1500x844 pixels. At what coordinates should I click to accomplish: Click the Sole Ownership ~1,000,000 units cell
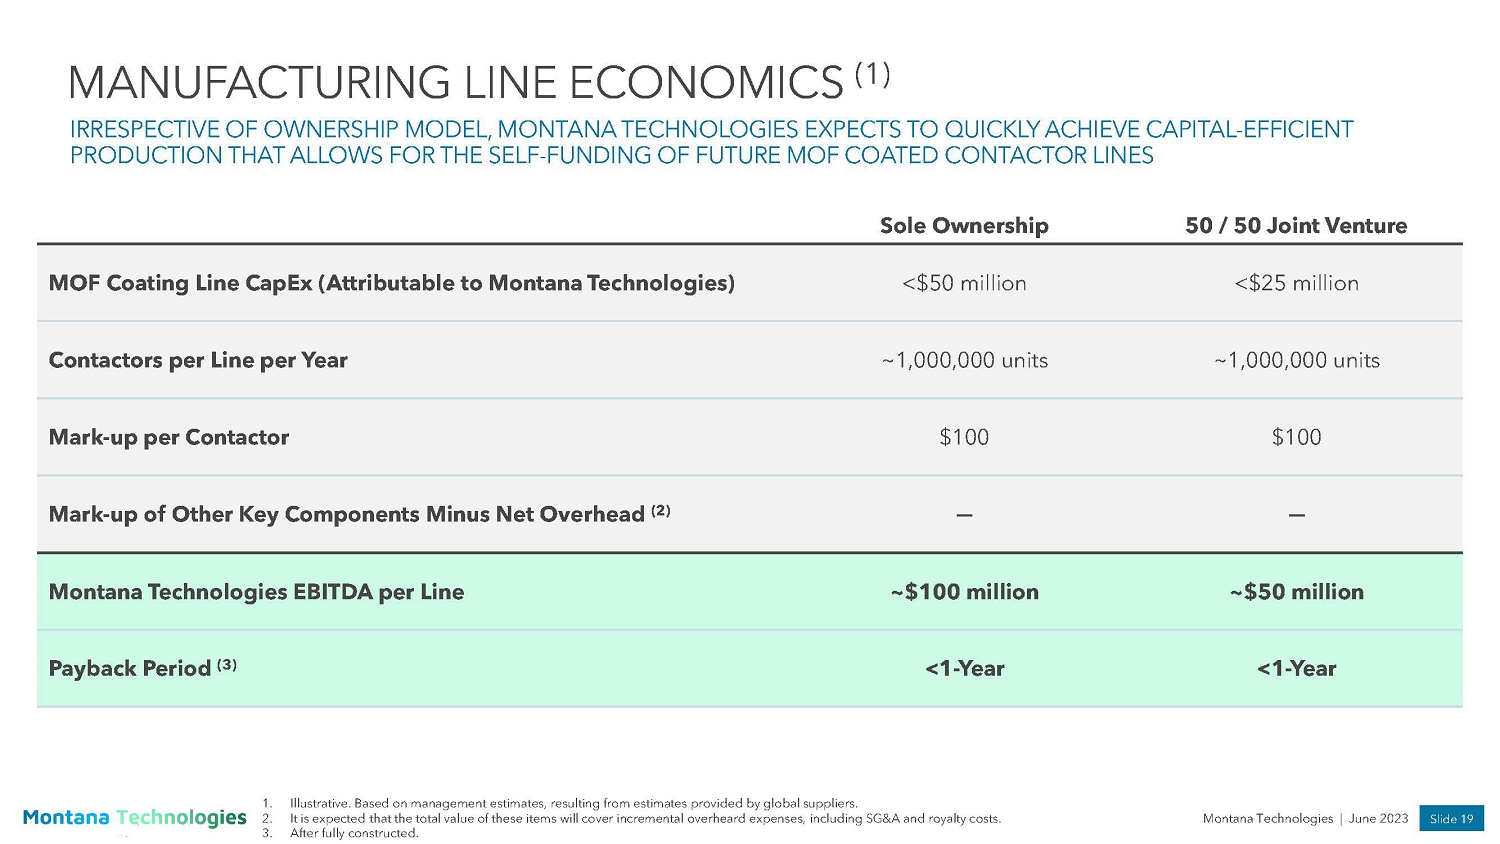964,360
